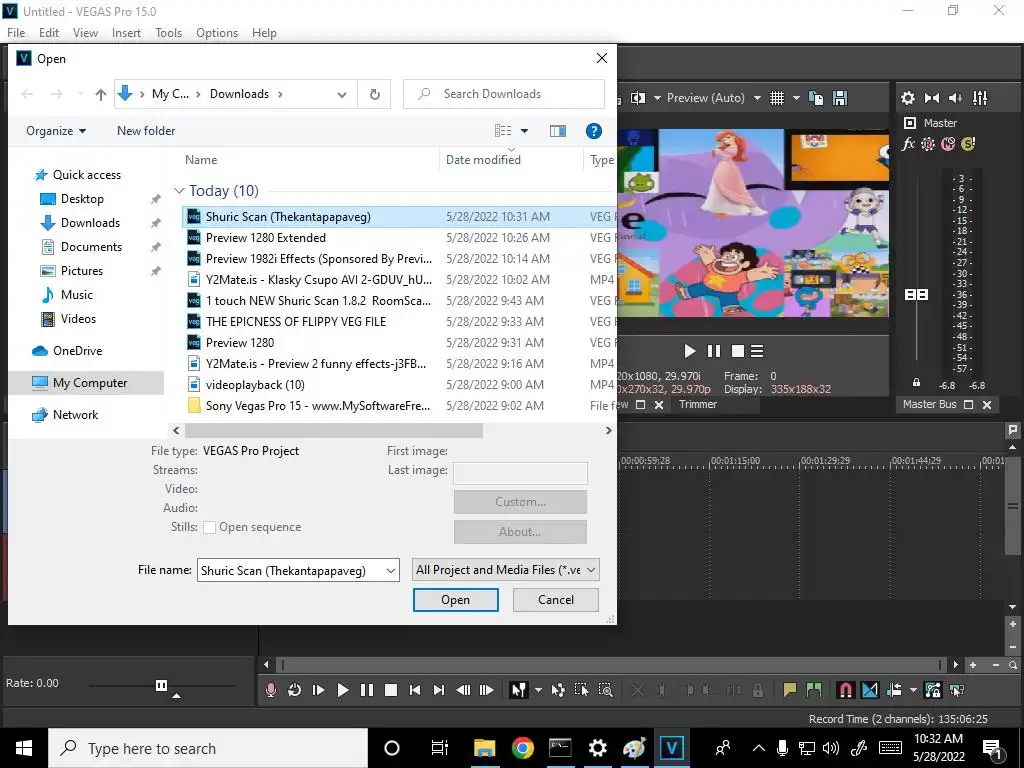Toggle Solo on the Master bus
The height and width of the screenshot is (768, 1024).
click(x=968, y=144)
